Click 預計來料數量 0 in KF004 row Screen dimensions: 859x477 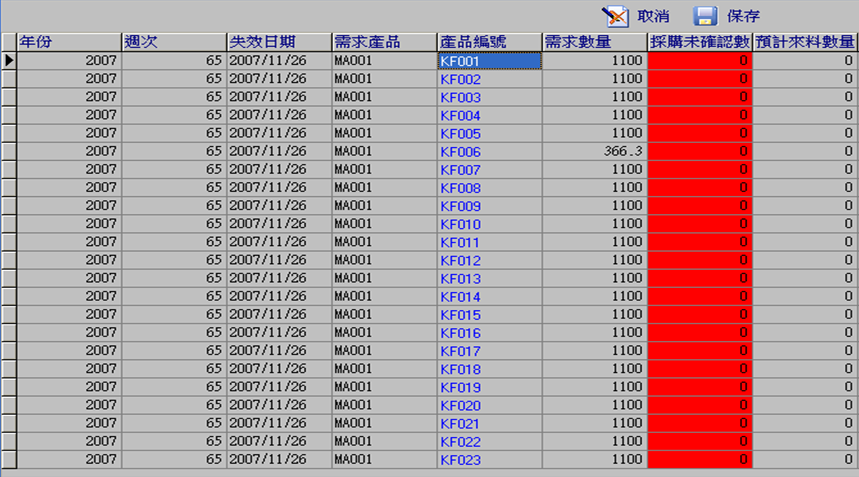coord(805,115)
